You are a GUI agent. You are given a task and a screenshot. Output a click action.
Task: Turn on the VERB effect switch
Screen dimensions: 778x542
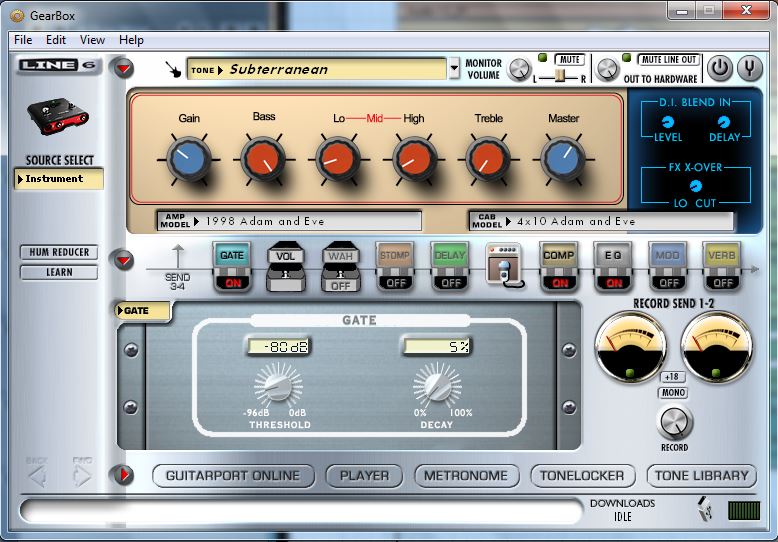(x=722, y=282)
